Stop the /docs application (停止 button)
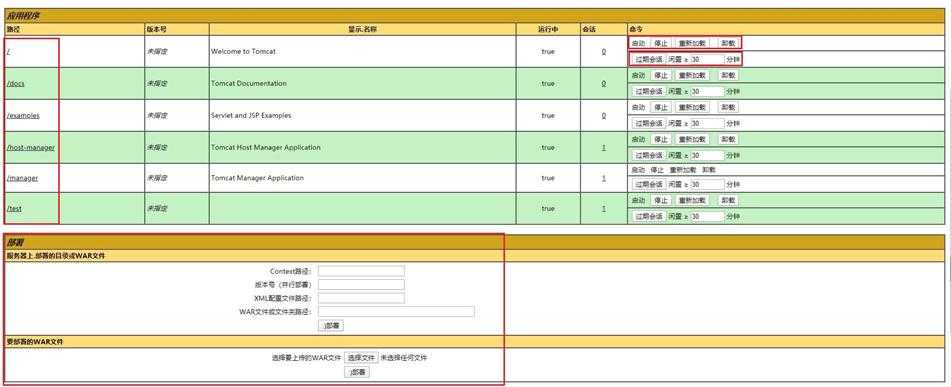The image size is (951, 387). click(660, 76)
